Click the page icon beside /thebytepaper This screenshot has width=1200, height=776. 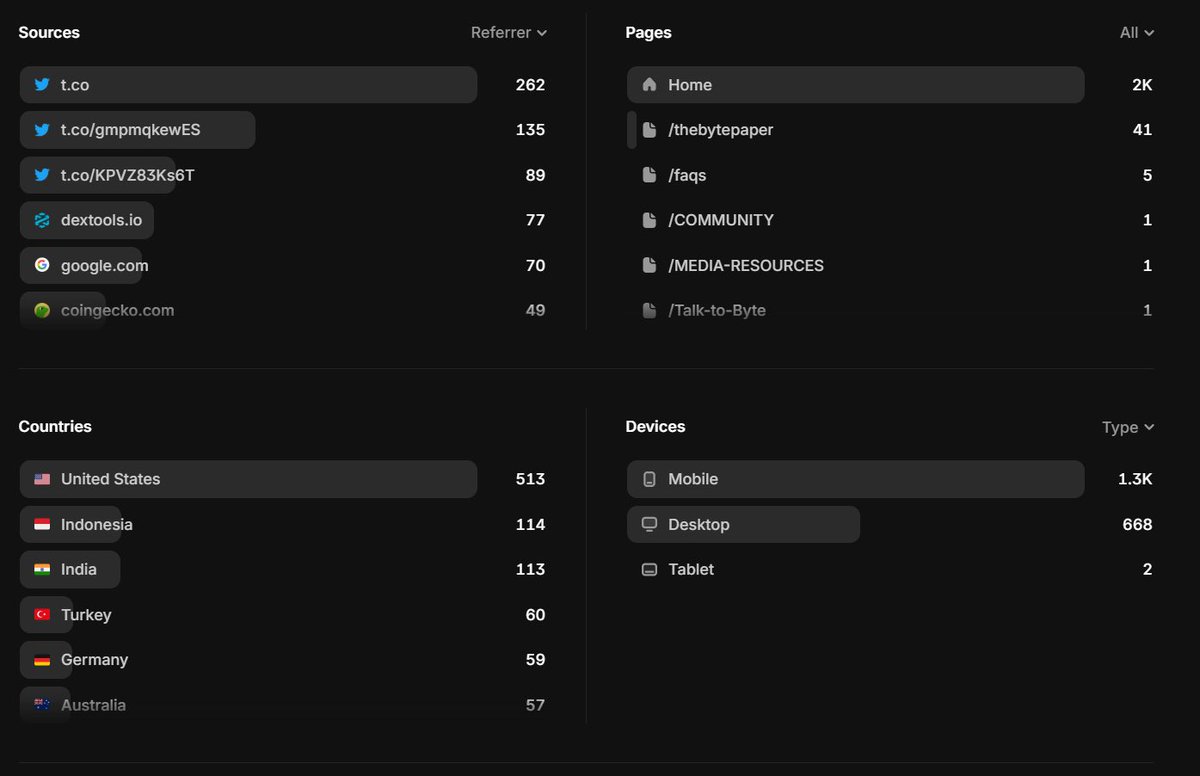[649, 130]
